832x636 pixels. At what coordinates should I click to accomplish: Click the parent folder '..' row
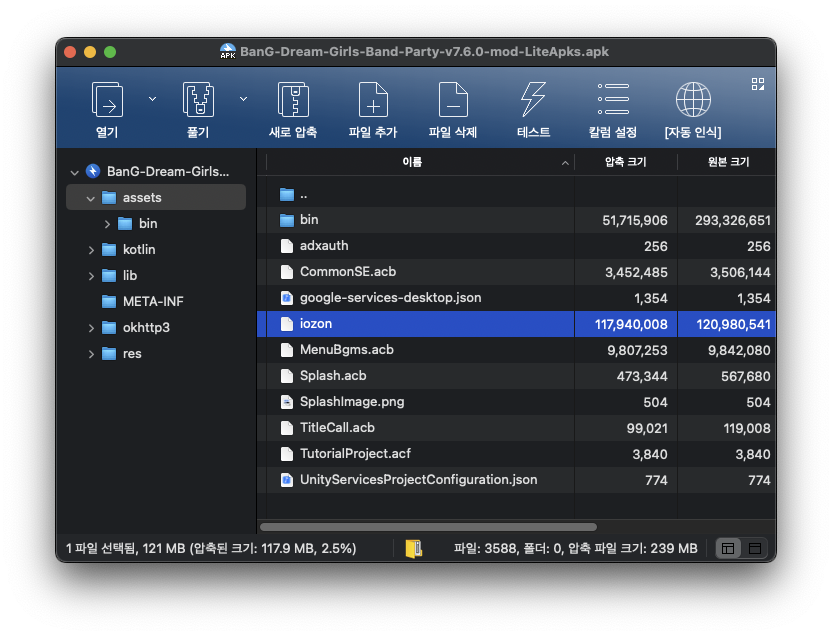[516, 194]
